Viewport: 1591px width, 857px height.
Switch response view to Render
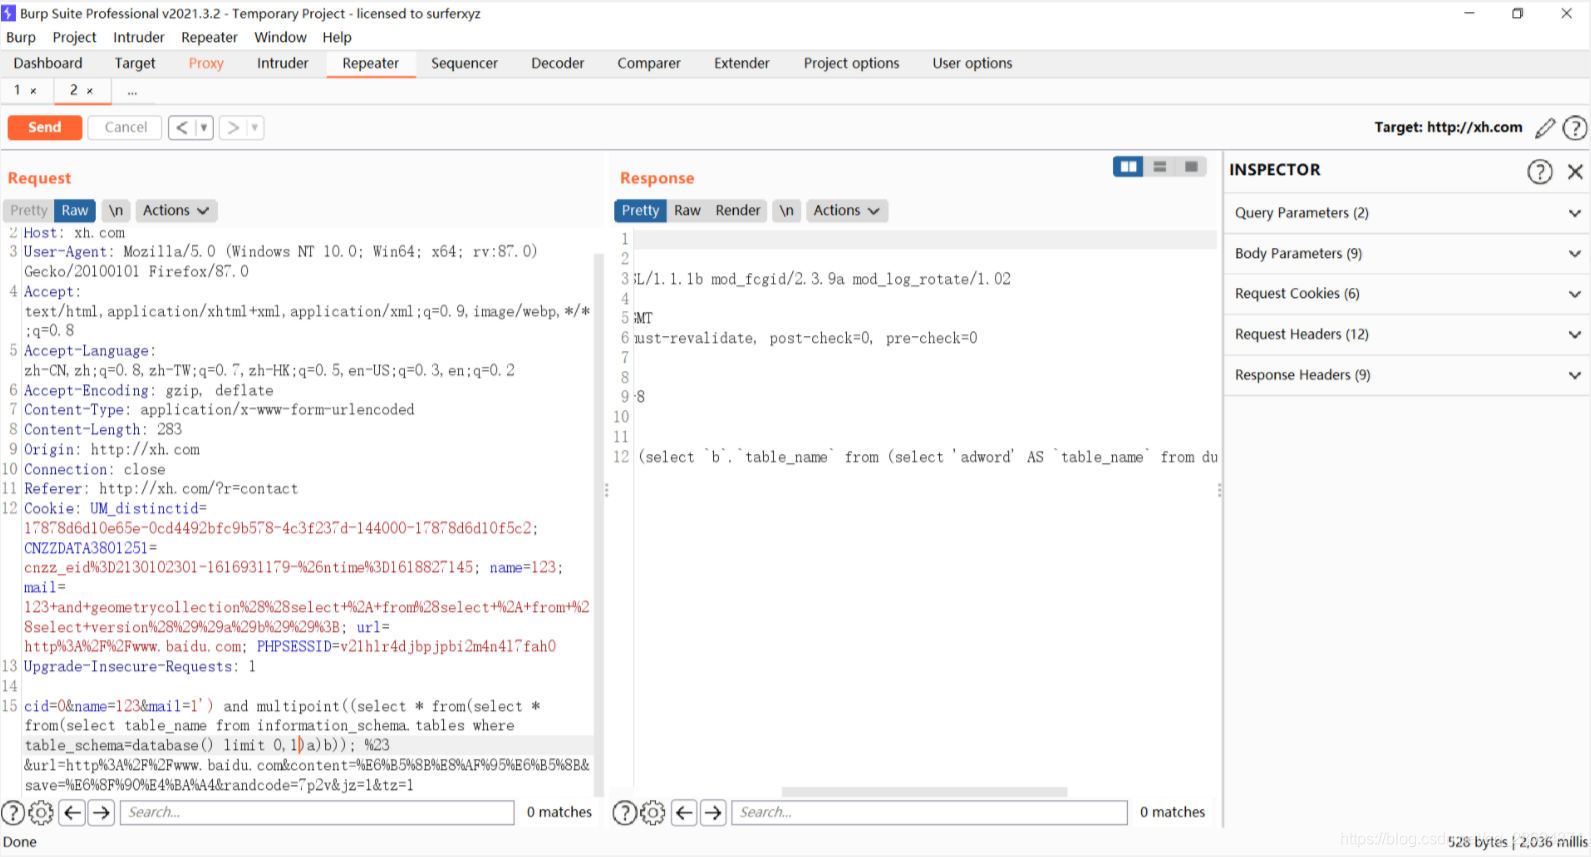coord(738,210)
